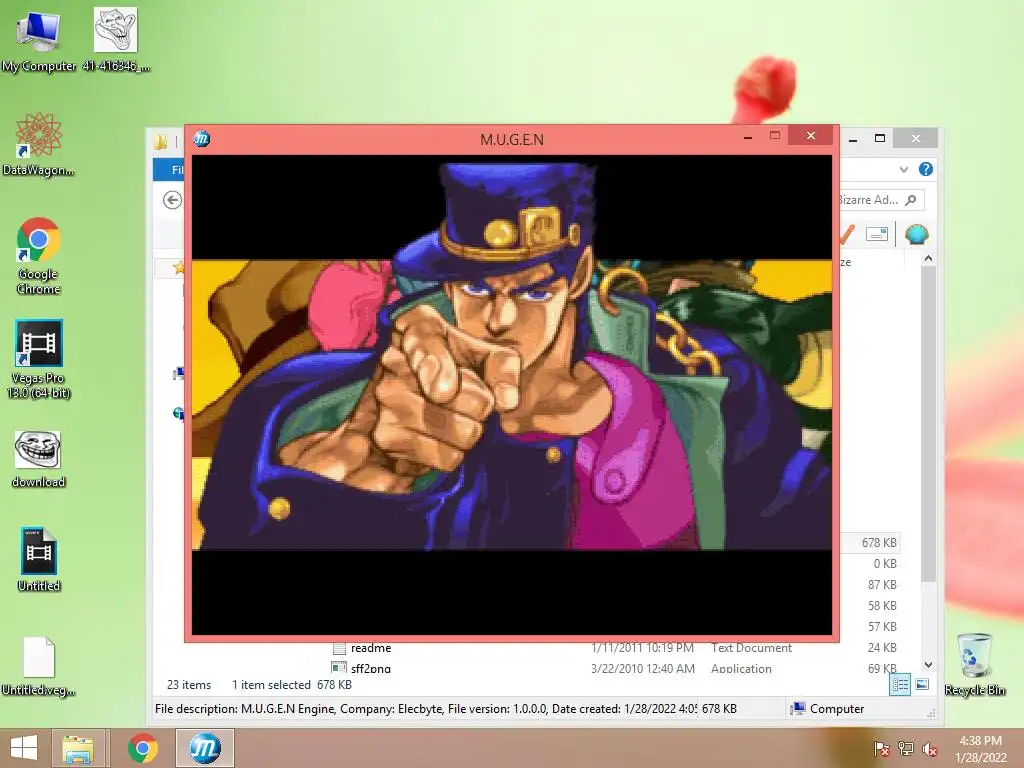Click the '58 KB' size cell in Explorer
Image resolution: width=1024 pixels, height=768 pixels.
pyautogui.click(x=882, y=605)
